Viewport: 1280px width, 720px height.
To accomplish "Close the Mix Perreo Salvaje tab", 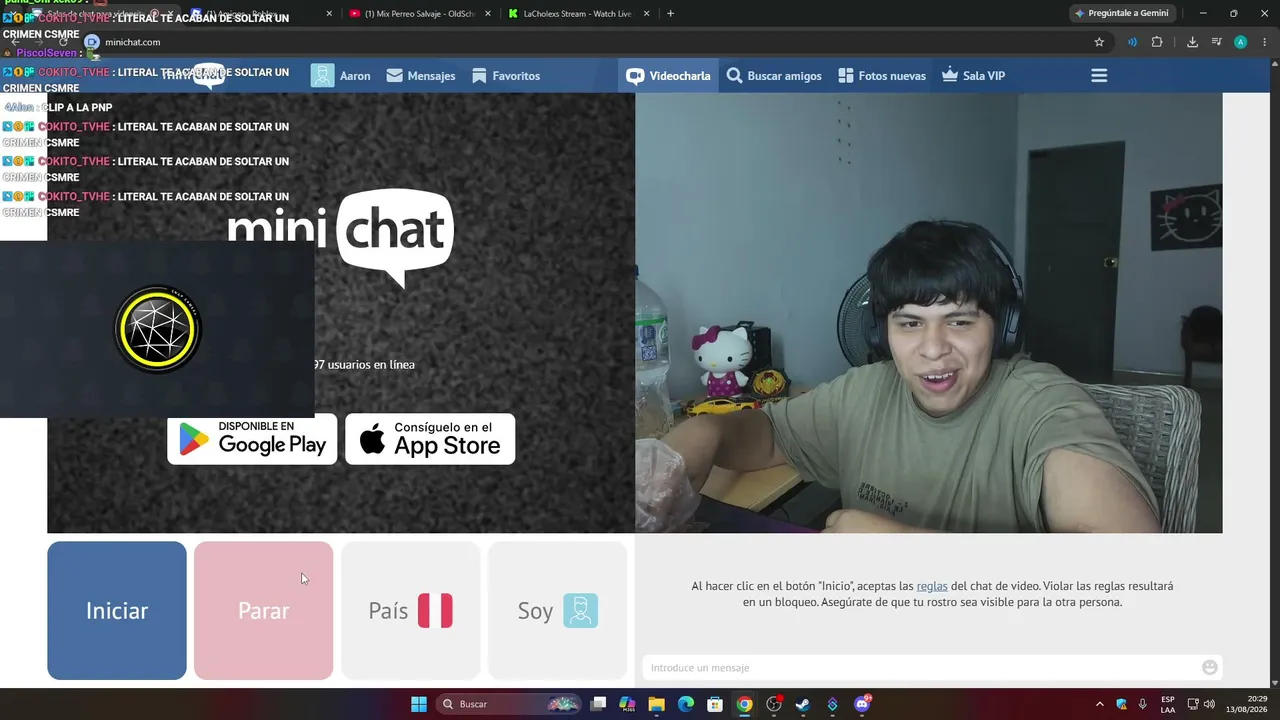I will (487, 14).
